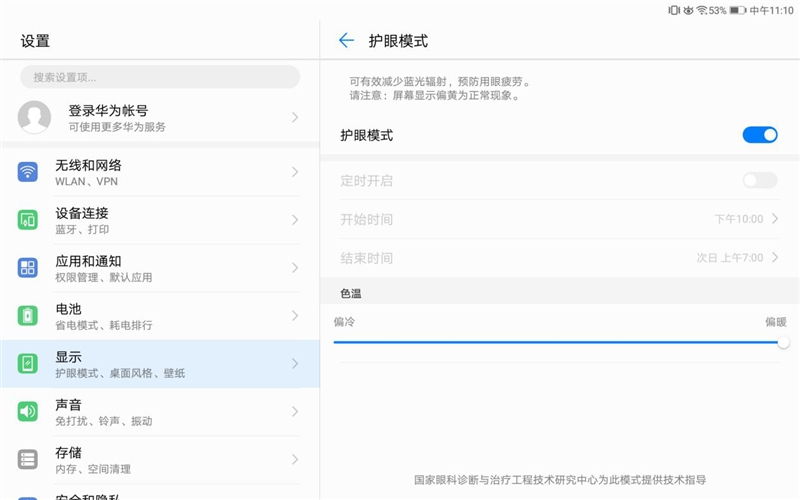800x500 pixels.
Task: Turn off the 护眼模式 switch
Action: [760, 135]
